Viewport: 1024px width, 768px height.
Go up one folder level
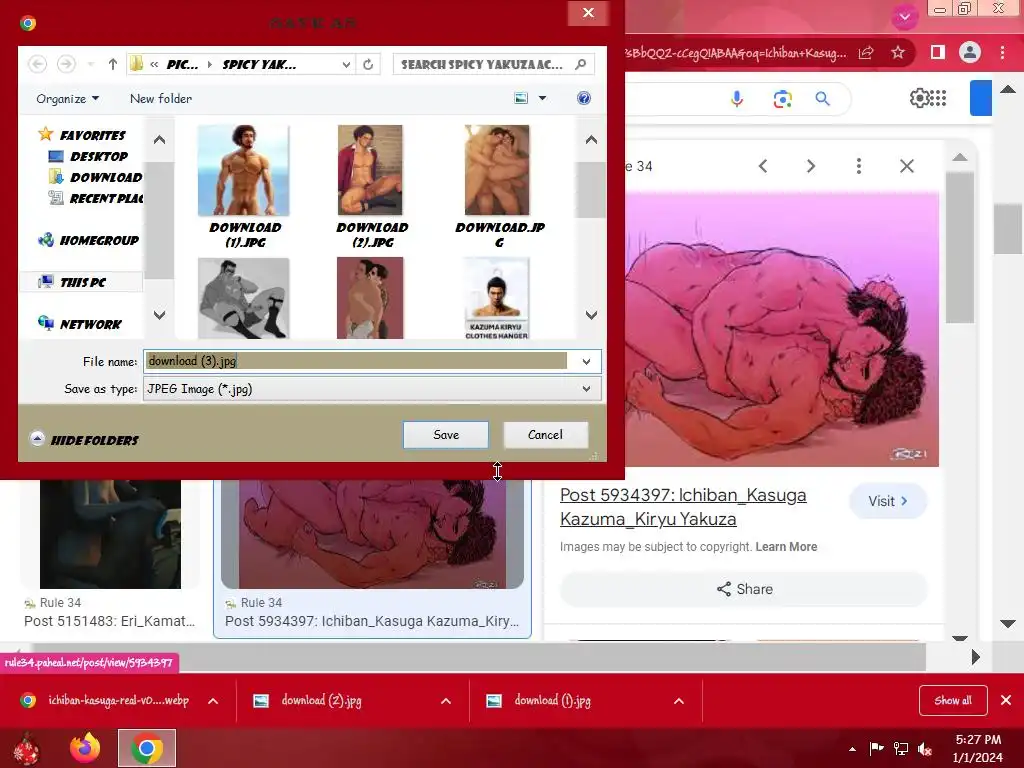[x=113, y=64]
